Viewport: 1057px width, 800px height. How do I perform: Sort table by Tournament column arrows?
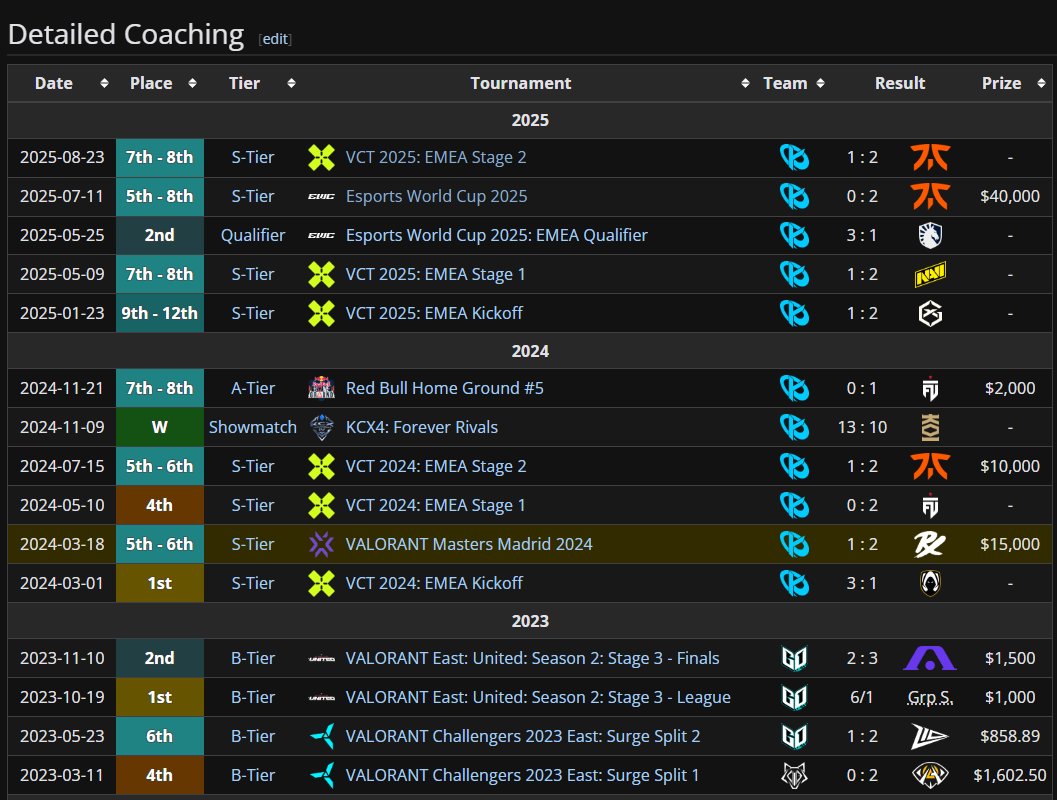[745, 83]
